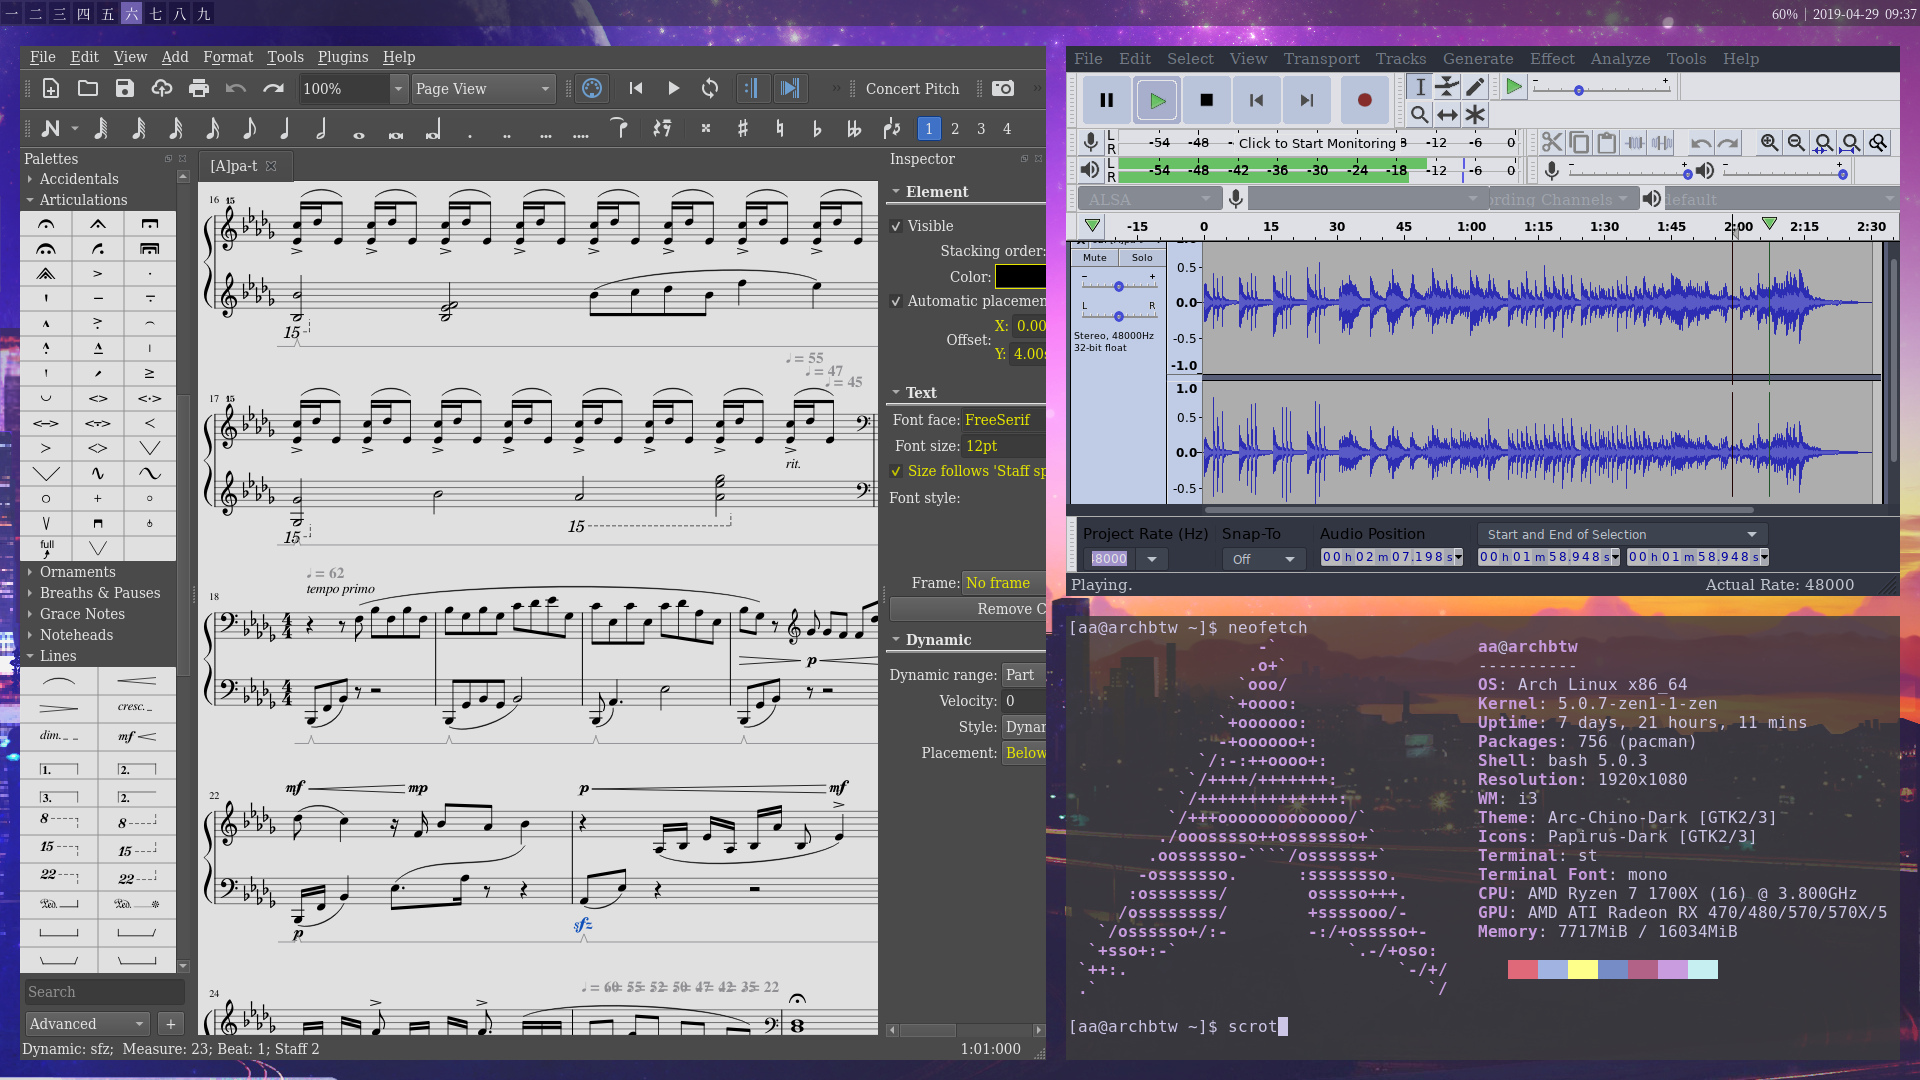Image resolution: width=1920 pixels, height=1080 pixels.
Task: Add a natural accidental from note toolbar
Action: (780, 129)
